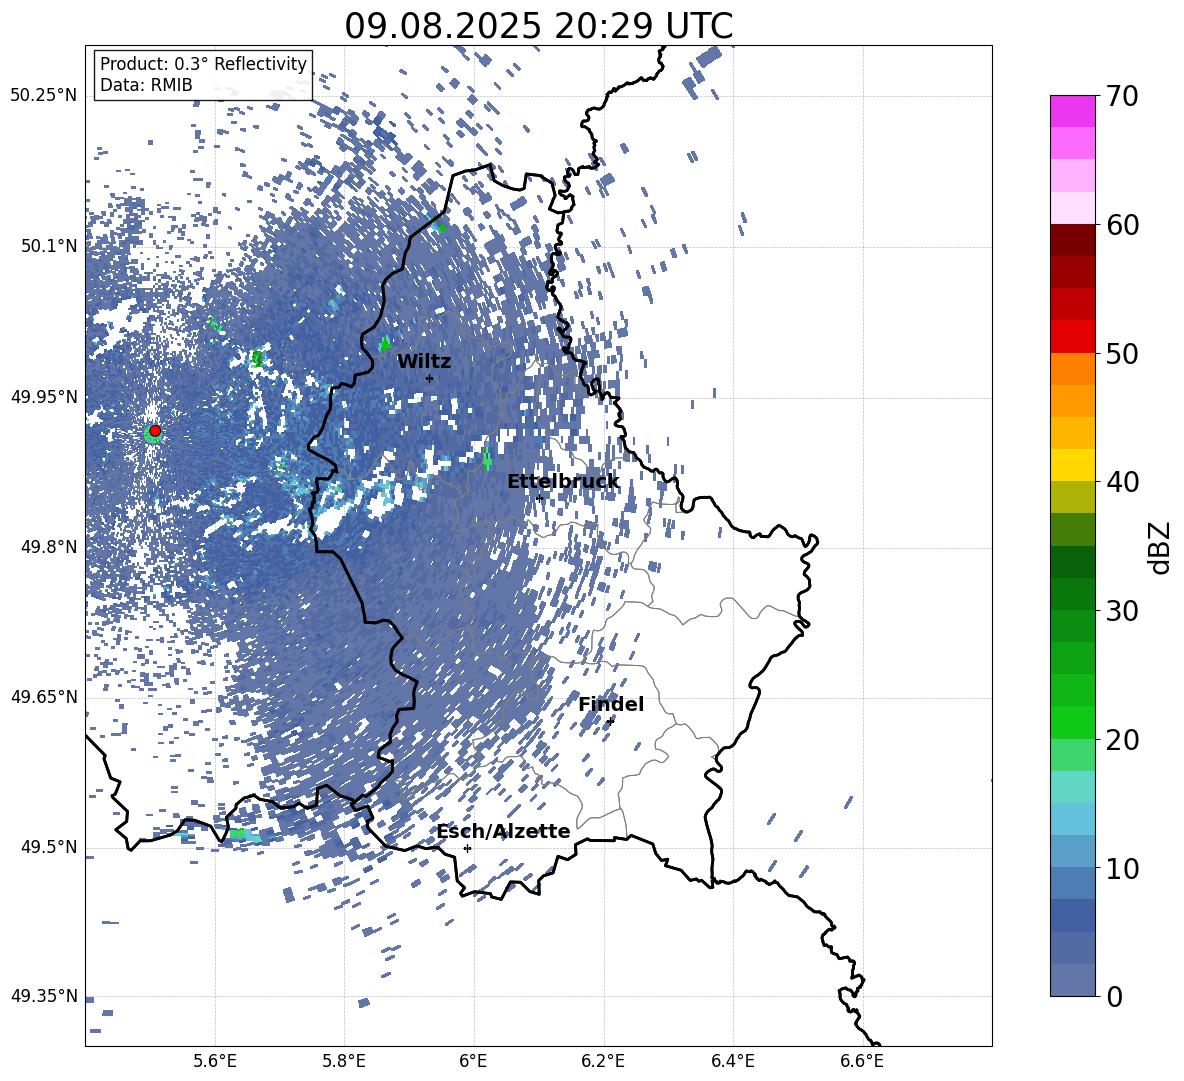Click the red radar location marker
Viewport: 1184px width, 1081px height.
(155, 430)
